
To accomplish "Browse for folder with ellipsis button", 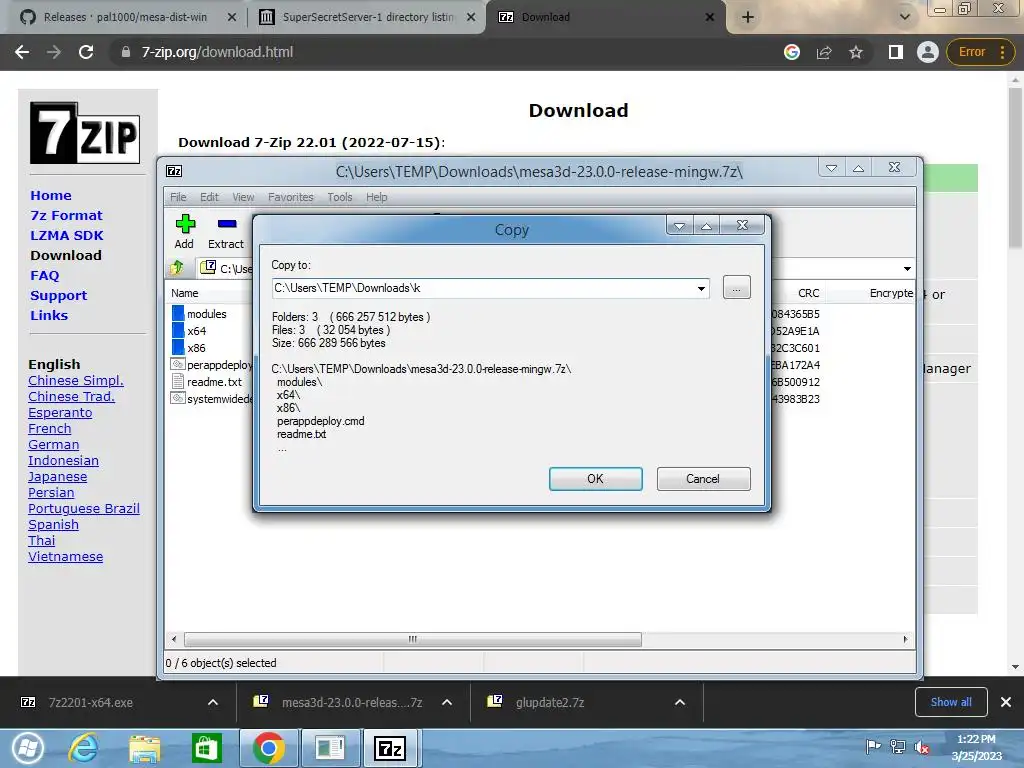I will click(x=737, y=287).
